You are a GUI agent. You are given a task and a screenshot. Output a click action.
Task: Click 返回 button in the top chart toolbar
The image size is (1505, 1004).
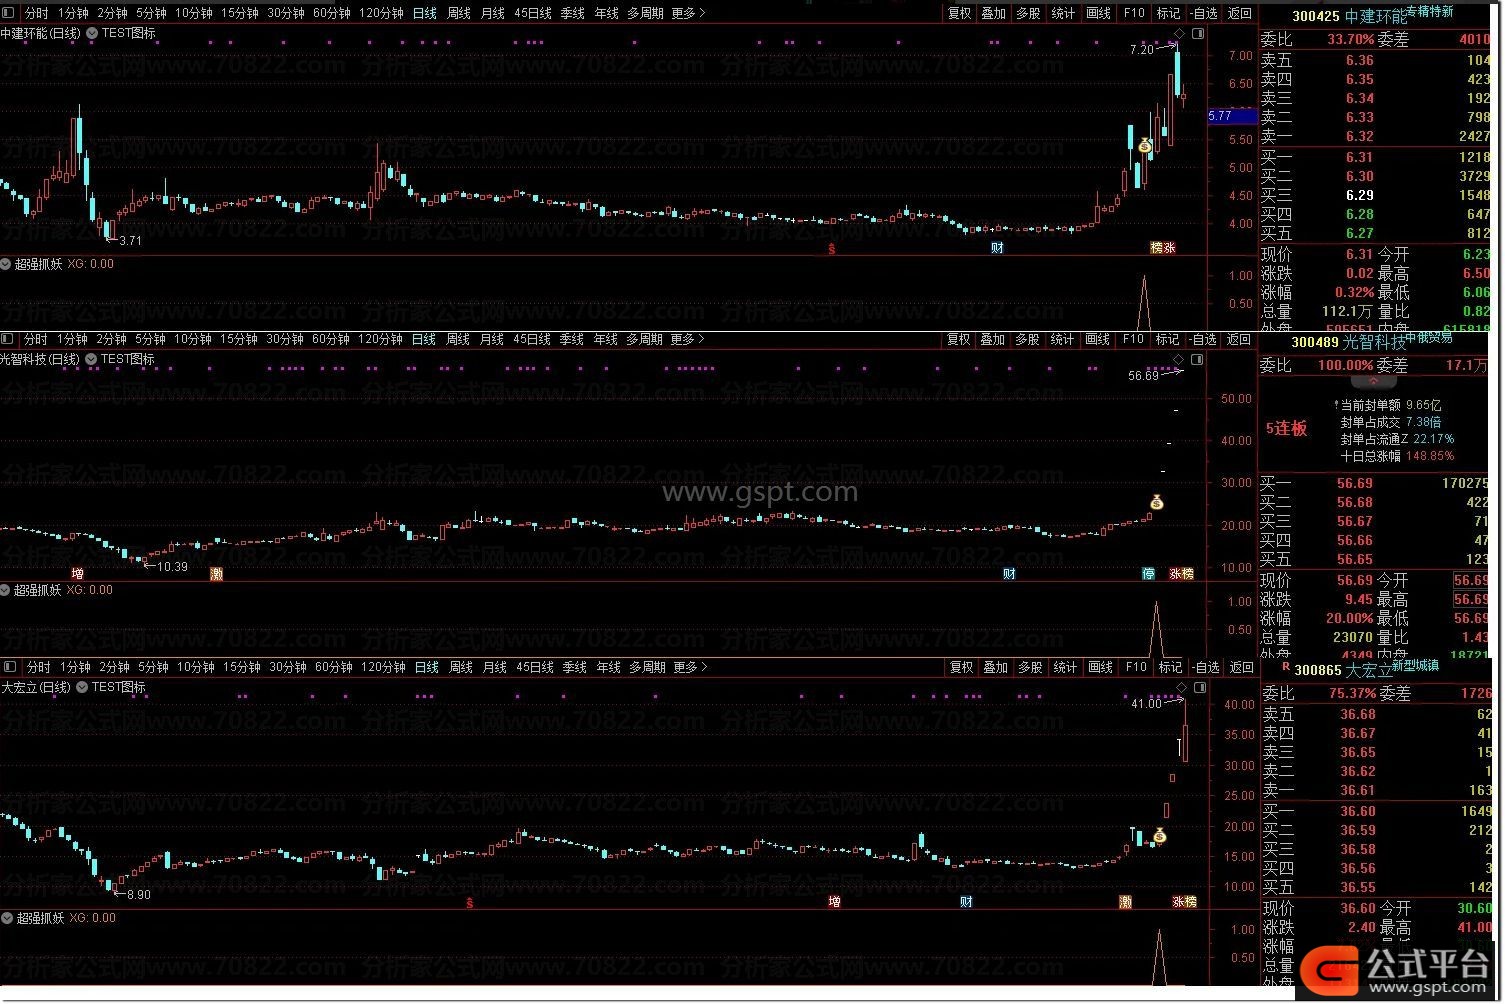click(1240, 13)
